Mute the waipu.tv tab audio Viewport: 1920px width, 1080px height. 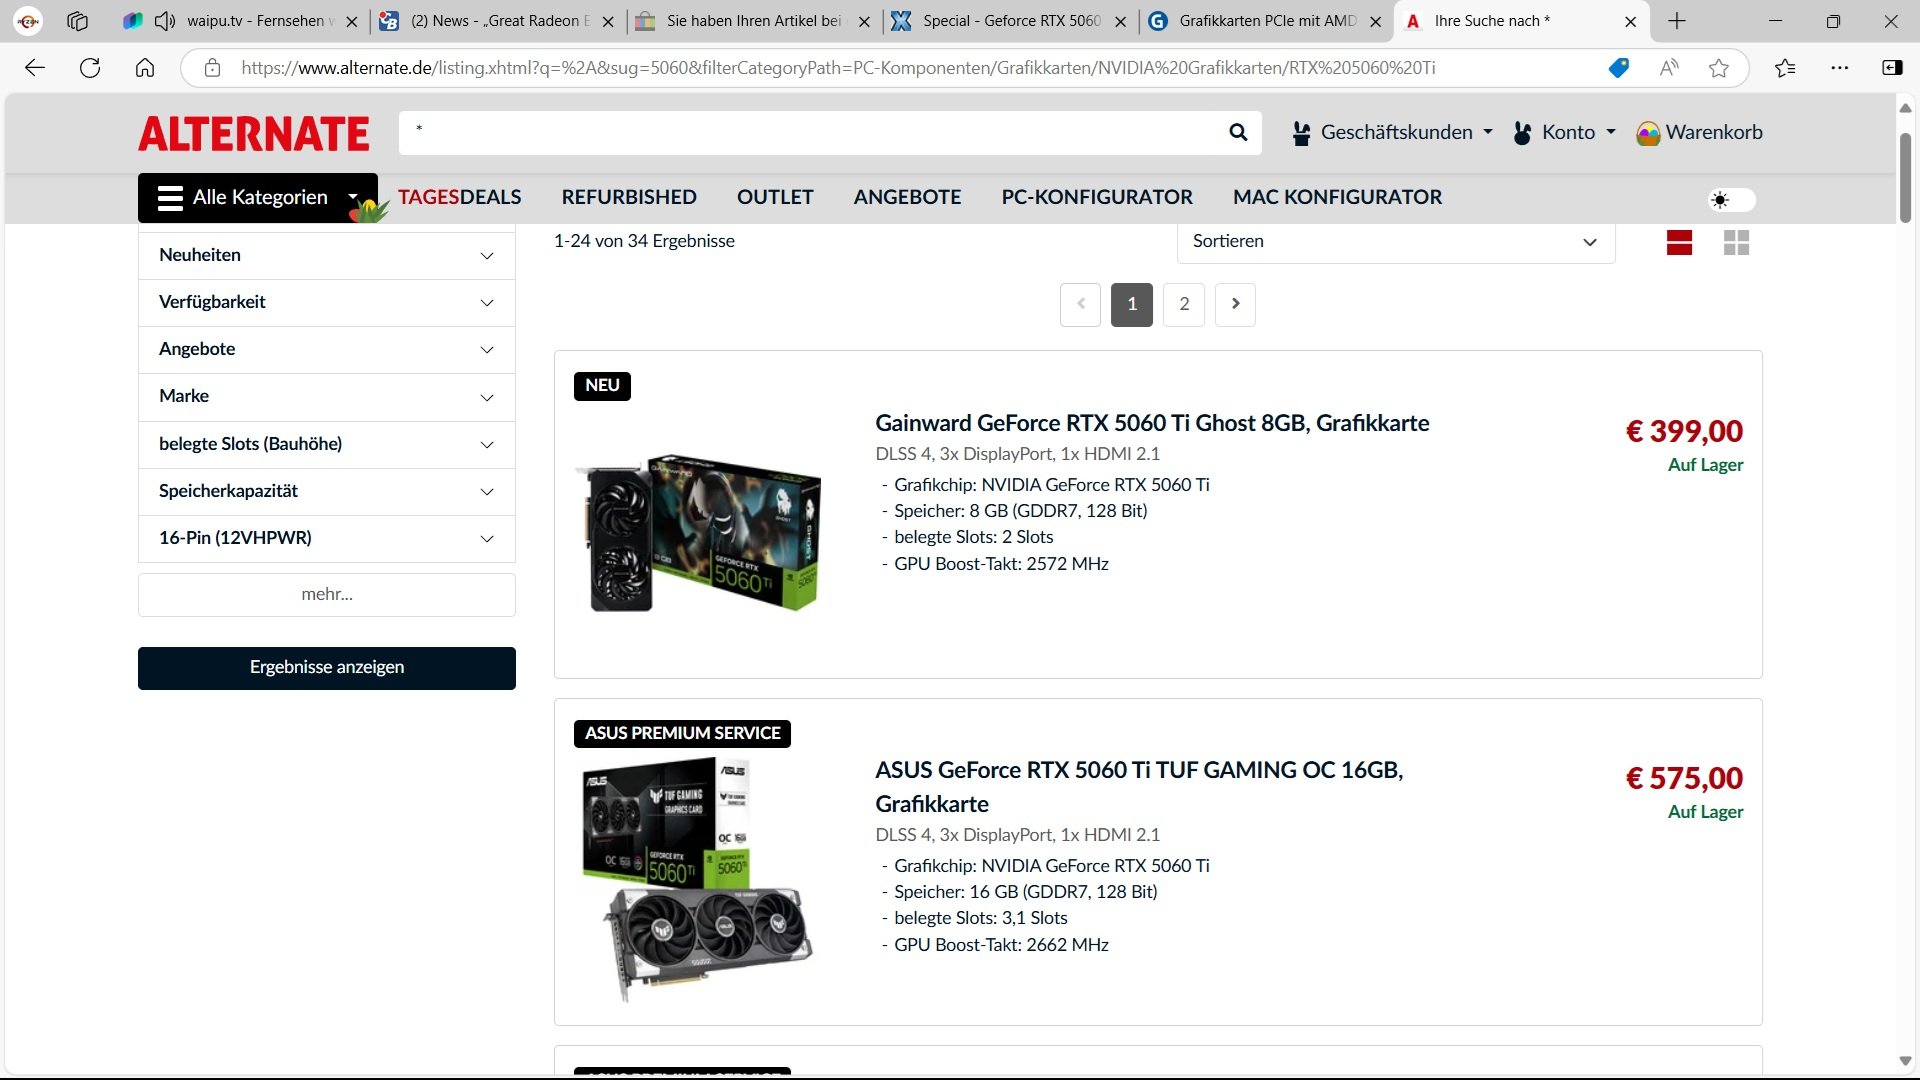click(165, 21)
